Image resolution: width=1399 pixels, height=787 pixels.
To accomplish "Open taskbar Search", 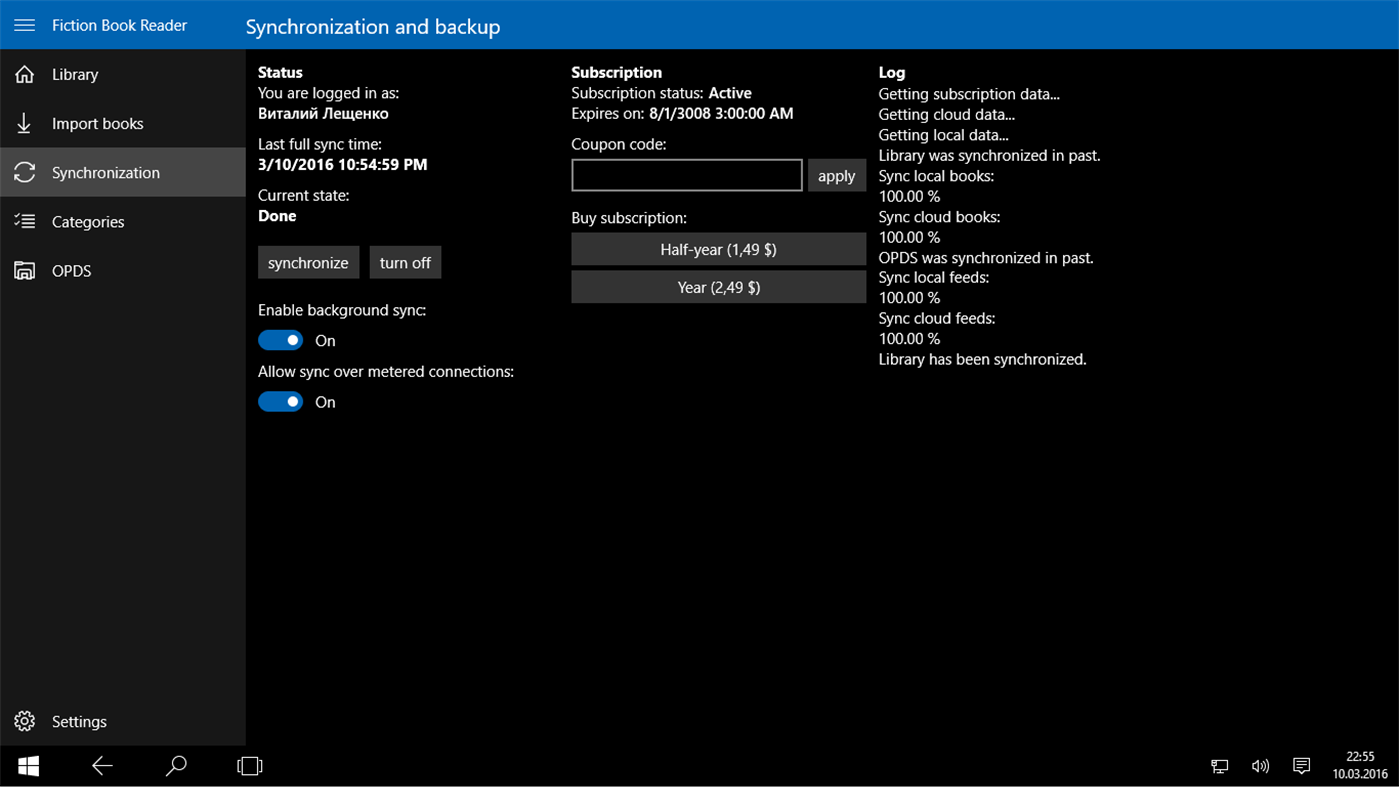I will click(175, 765).
